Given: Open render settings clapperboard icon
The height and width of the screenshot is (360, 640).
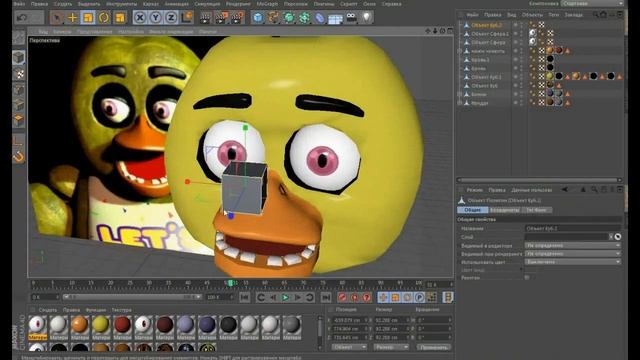Looking at the screenshot, I should pos(238,18).
